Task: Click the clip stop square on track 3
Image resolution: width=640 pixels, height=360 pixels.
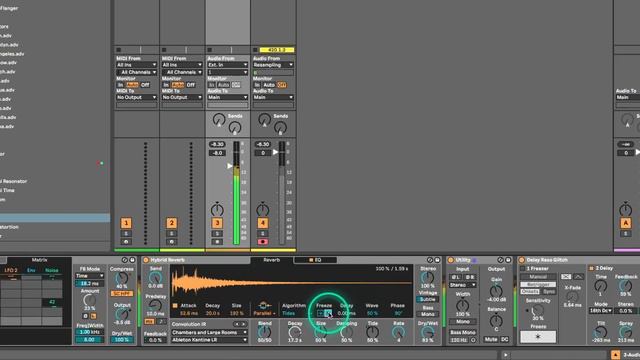Action: (x=210, y=50)
